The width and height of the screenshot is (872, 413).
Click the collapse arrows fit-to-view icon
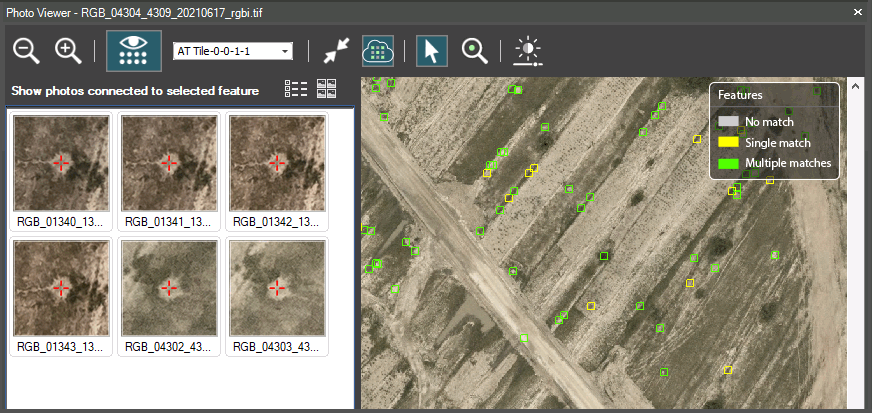coord(335,51)
